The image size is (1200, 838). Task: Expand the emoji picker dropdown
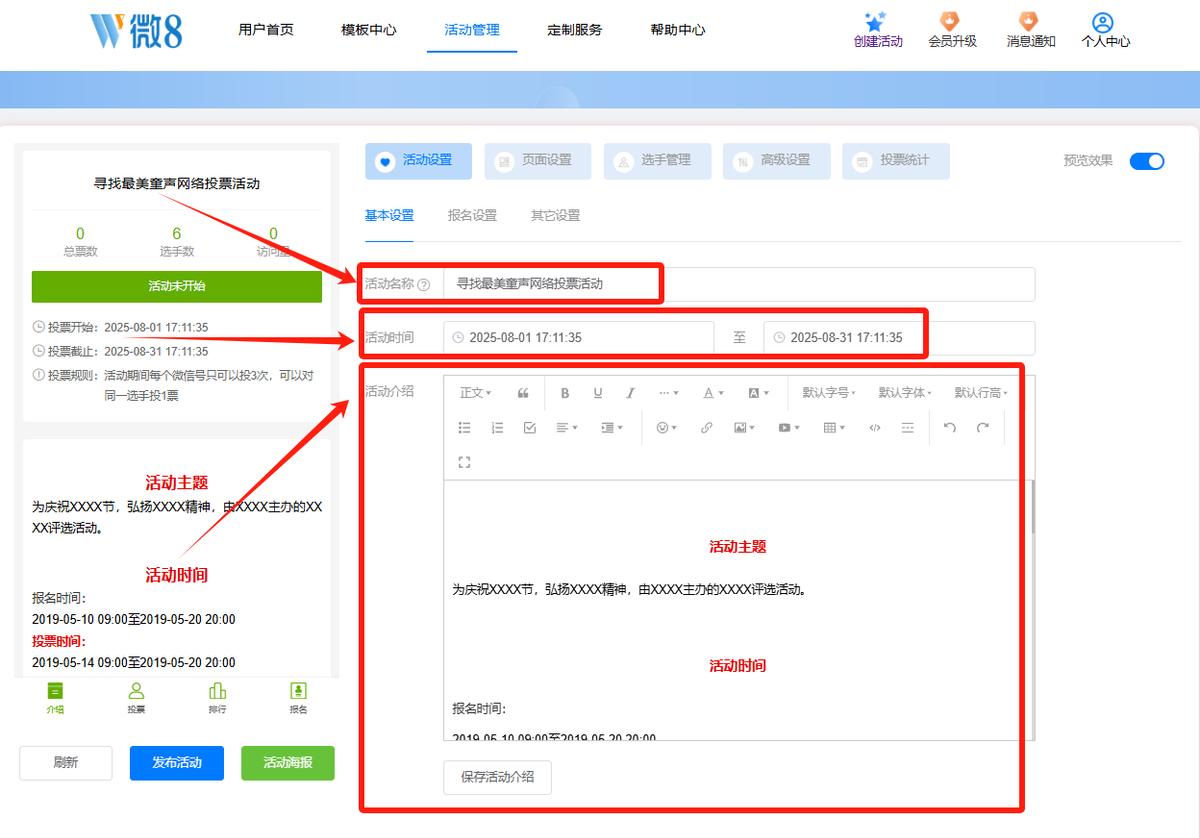666,427
